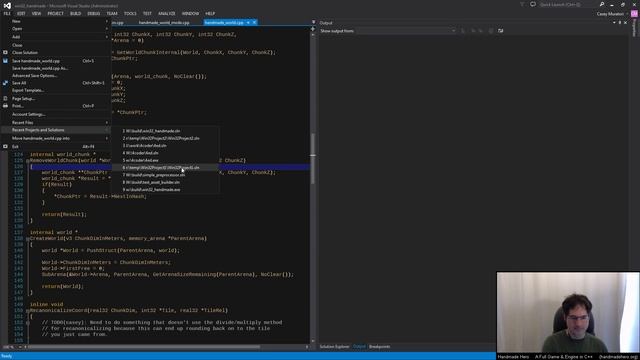Open recent item 9 win32_handmade.exe

tap(165, 190)
